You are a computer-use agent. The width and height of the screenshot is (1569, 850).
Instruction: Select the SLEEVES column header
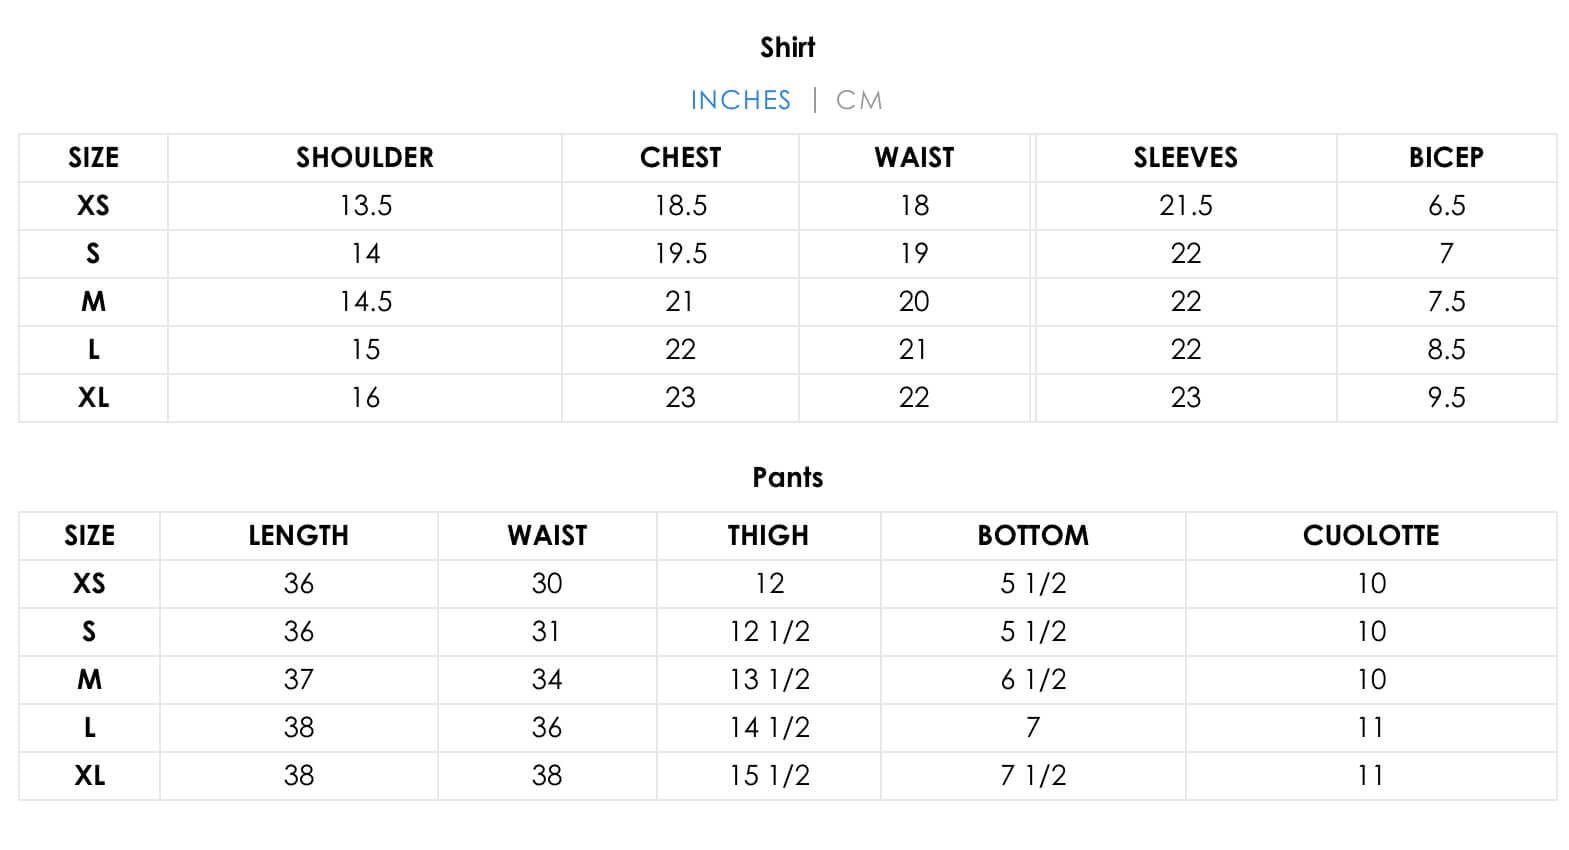click(x=1185, y=157)
